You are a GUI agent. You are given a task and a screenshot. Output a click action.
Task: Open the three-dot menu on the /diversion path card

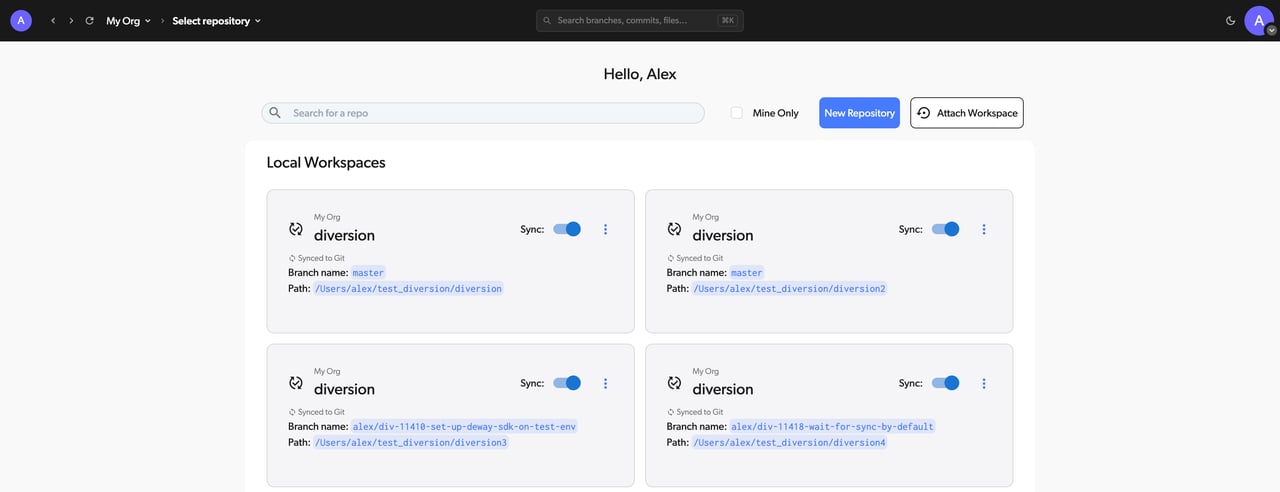[x=605, y=229]
